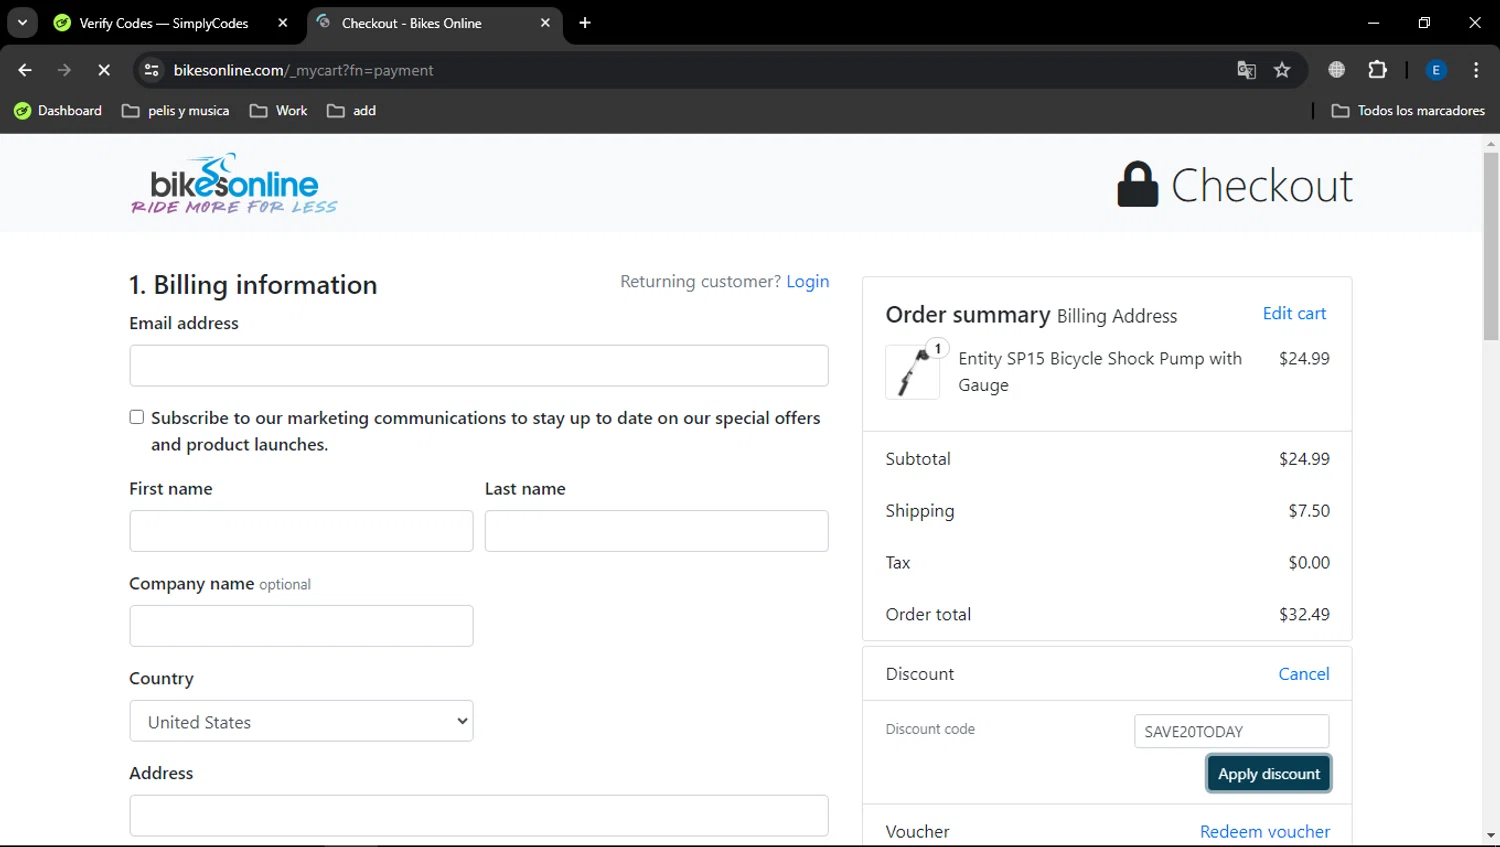Open the Country dropdown
The image size is (1500, 847).
pyautogui.click(x=301, y=721)
